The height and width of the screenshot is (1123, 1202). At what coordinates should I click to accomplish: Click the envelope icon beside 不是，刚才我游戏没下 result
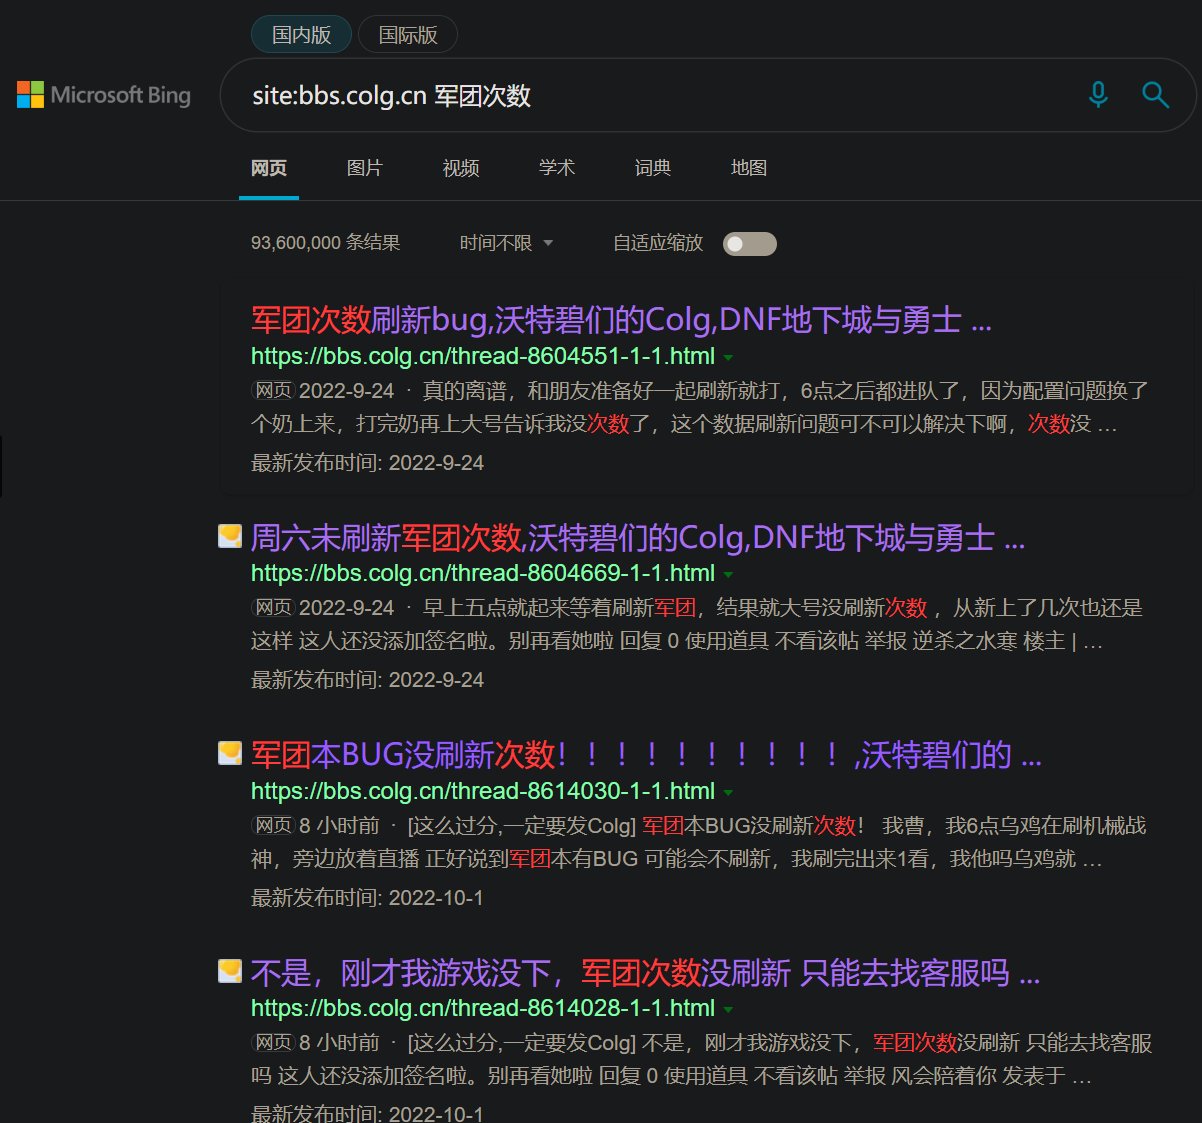(x=230, y=971)
